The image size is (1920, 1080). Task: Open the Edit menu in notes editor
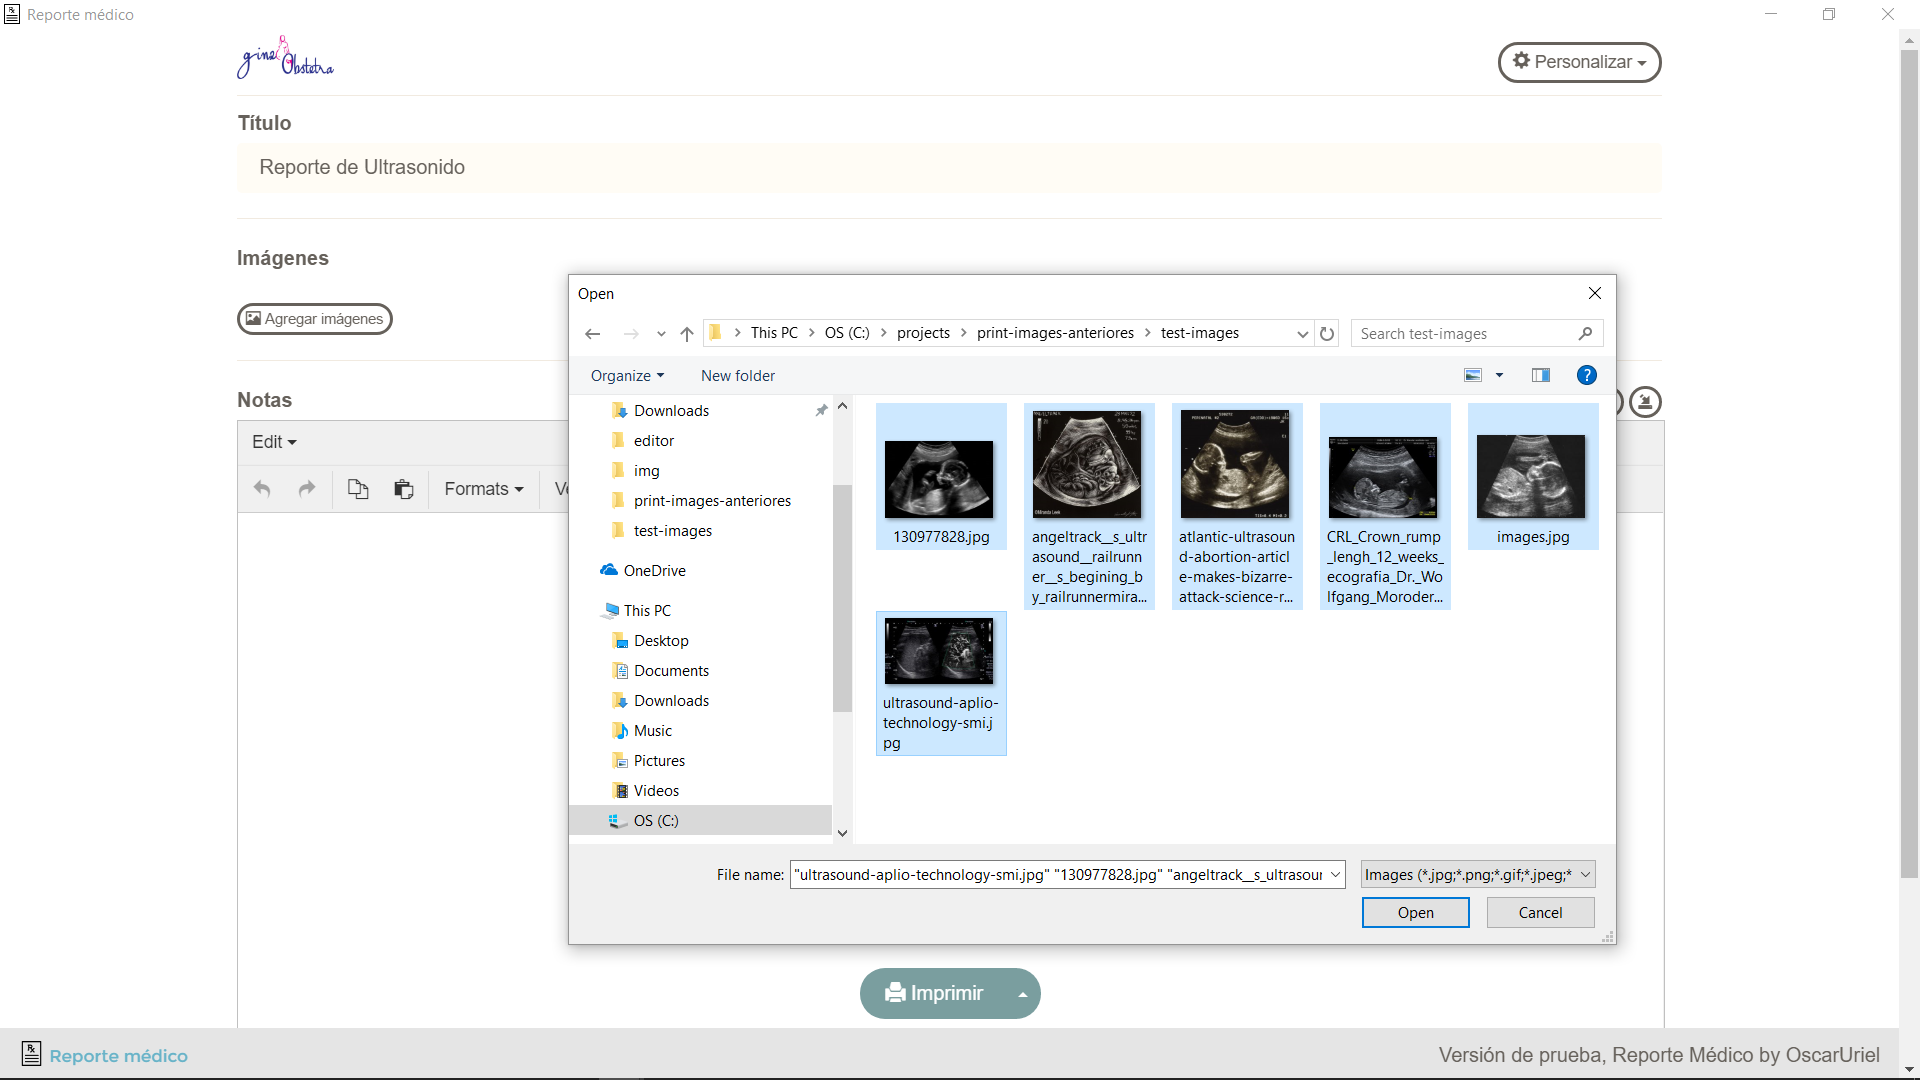tap(274, 442)
